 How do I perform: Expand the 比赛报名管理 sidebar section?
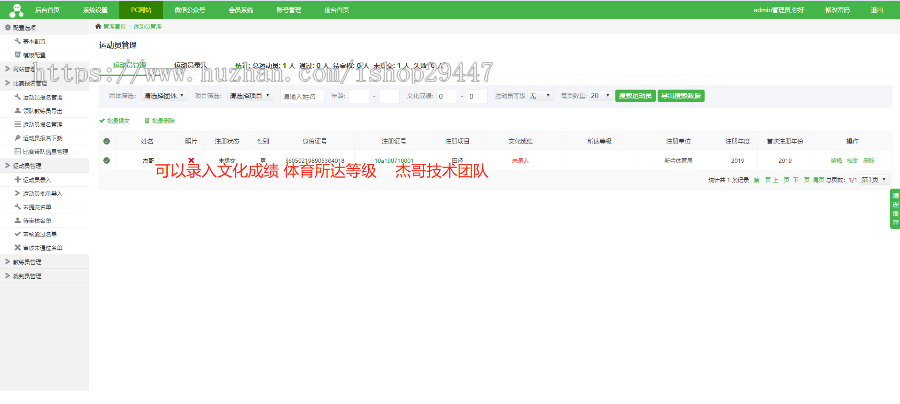(x=44, y=83)
